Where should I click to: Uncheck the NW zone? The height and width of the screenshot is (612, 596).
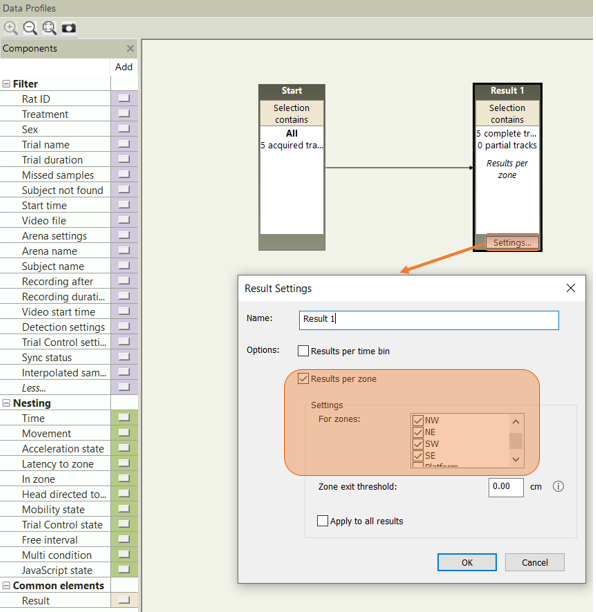point(418,420)
